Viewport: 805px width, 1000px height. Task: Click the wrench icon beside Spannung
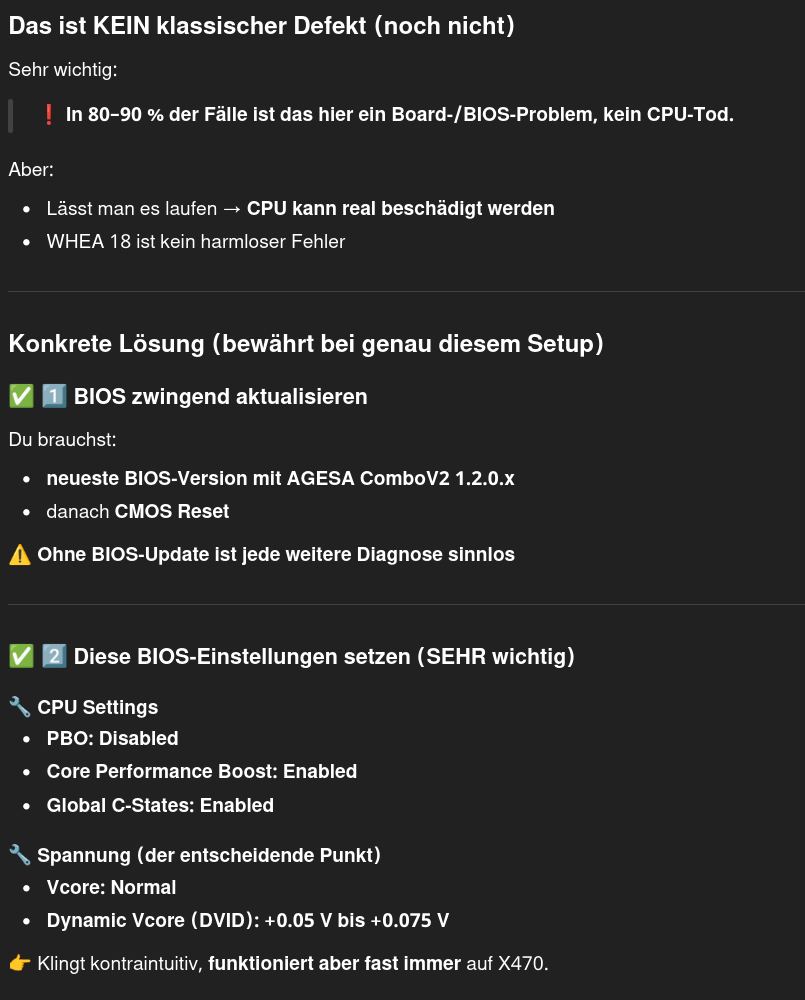tap(20, 855)
